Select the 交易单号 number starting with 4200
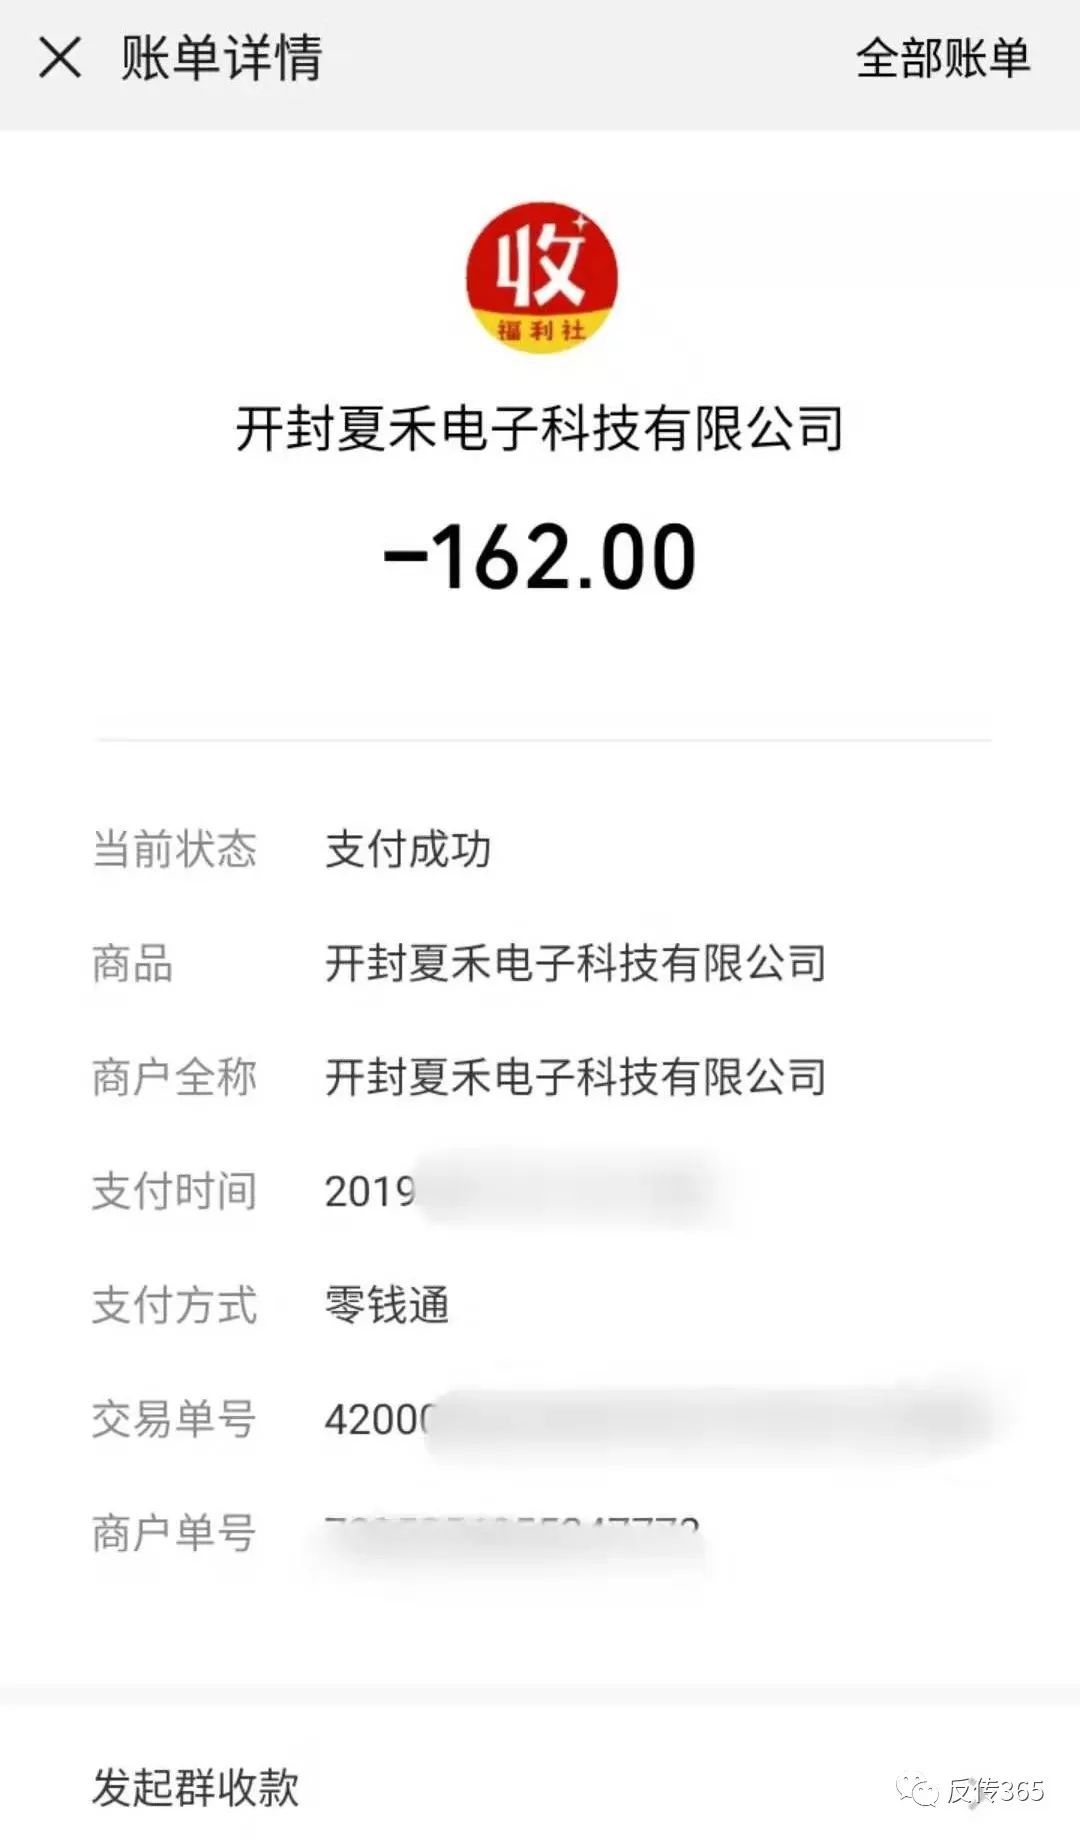The image size is (1080, 1839). (x=650, y=1419)
